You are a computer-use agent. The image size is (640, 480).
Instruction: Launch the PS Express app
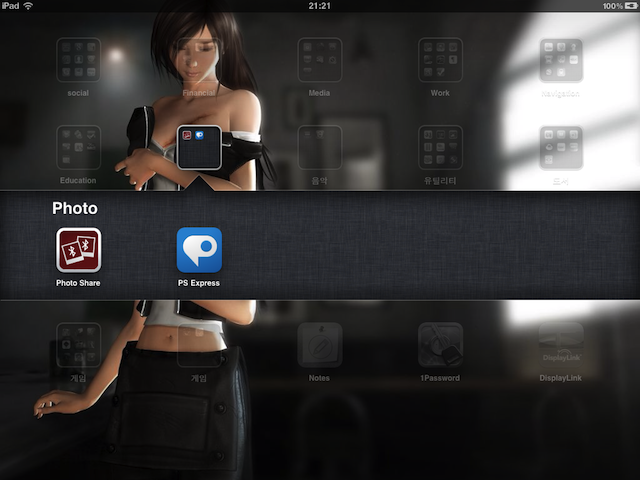pos(199,250)
